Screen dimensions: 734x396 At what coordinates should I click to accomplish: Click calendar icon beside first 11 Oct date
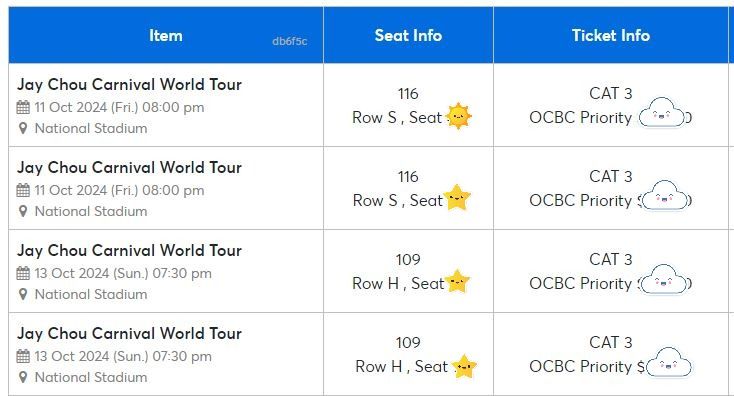coord(23,107)
